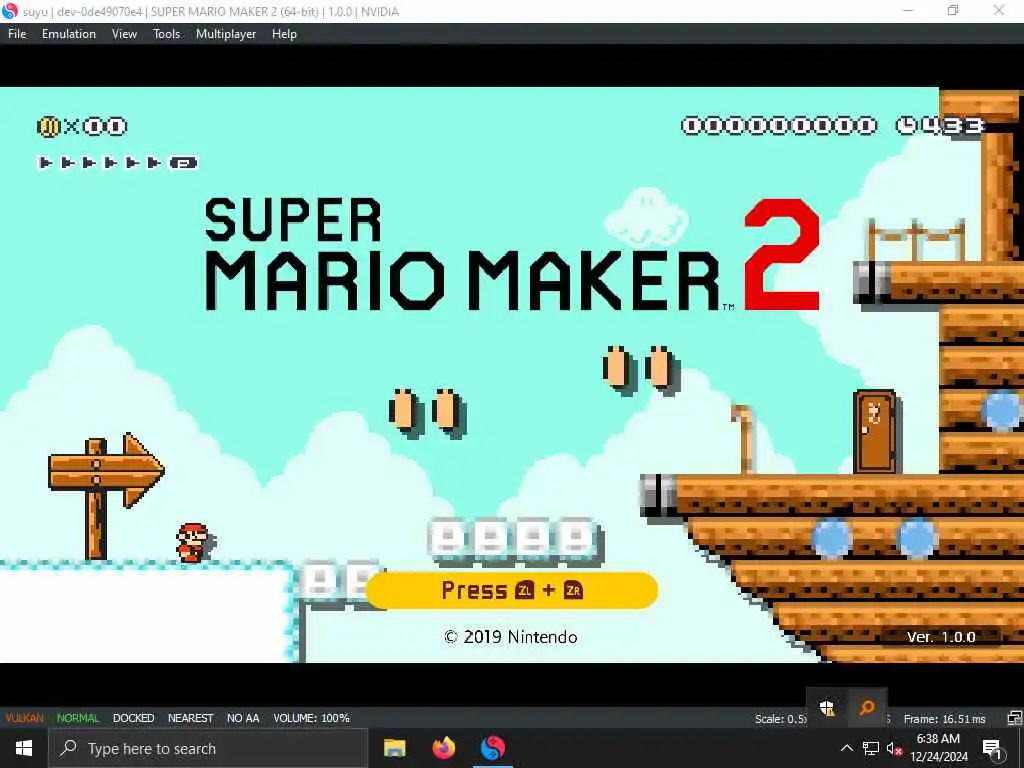Click the ZR button icon in prompt

point(573,590)
